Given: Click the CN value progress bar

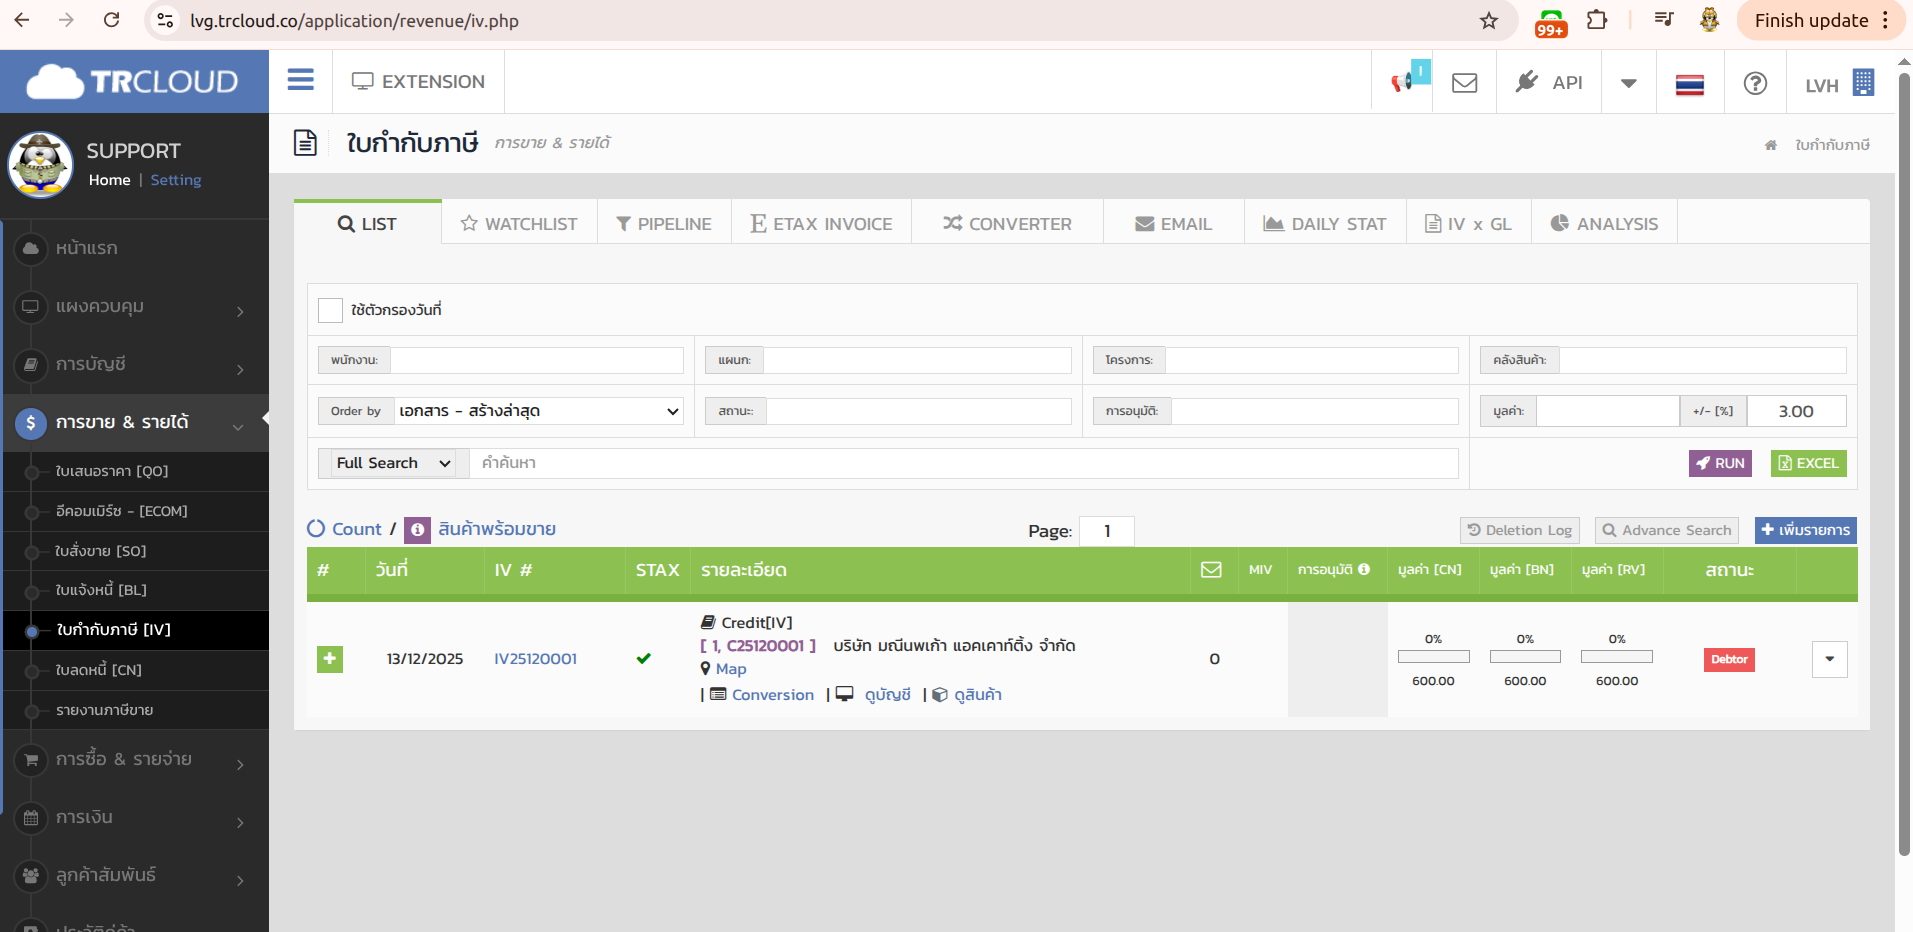Looking at the screenshot, I should click(x=1433, y=657).
